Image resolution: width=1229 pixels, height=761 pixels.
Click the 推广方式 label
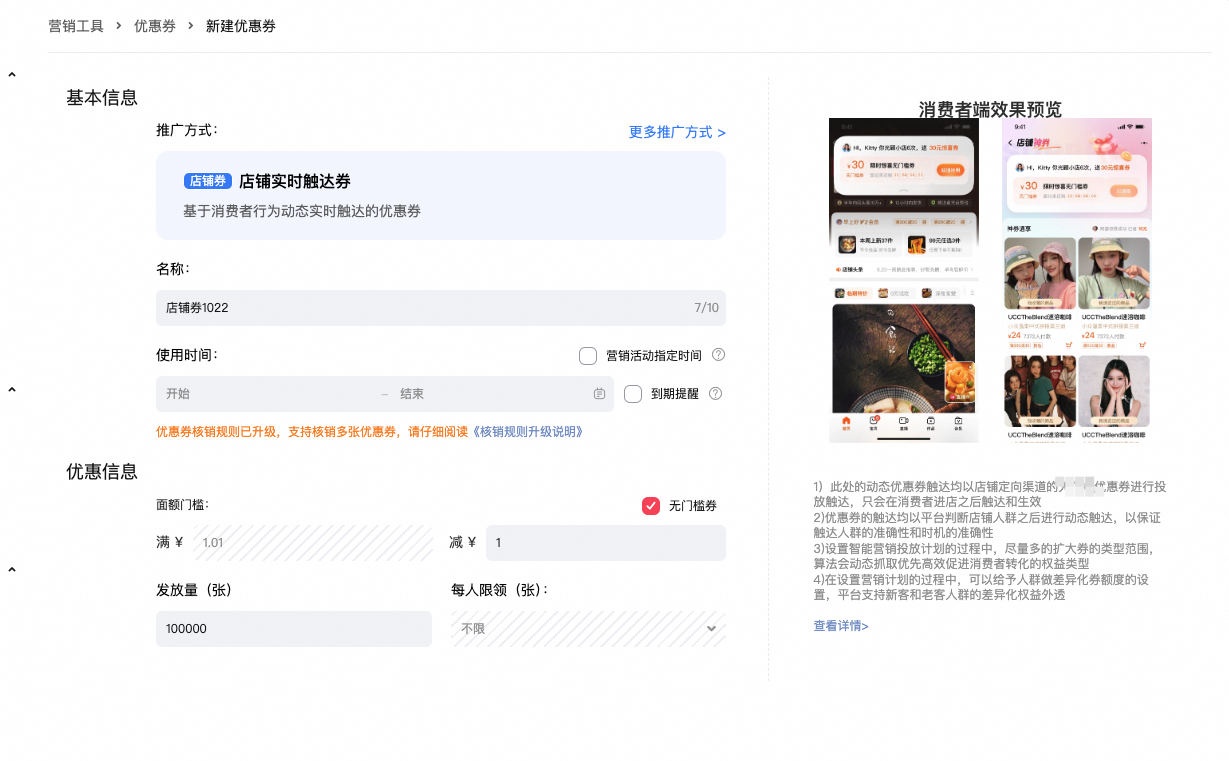click(x=187, y=130)
